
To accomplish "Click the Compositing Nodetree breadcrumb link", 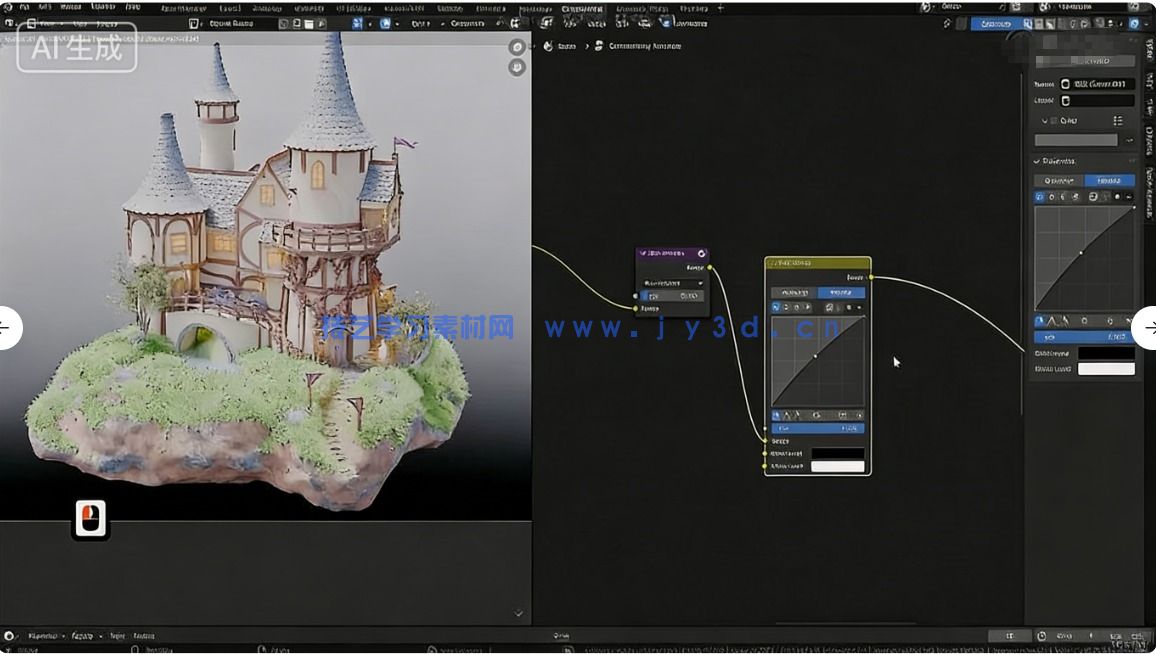I will (645, 46).
